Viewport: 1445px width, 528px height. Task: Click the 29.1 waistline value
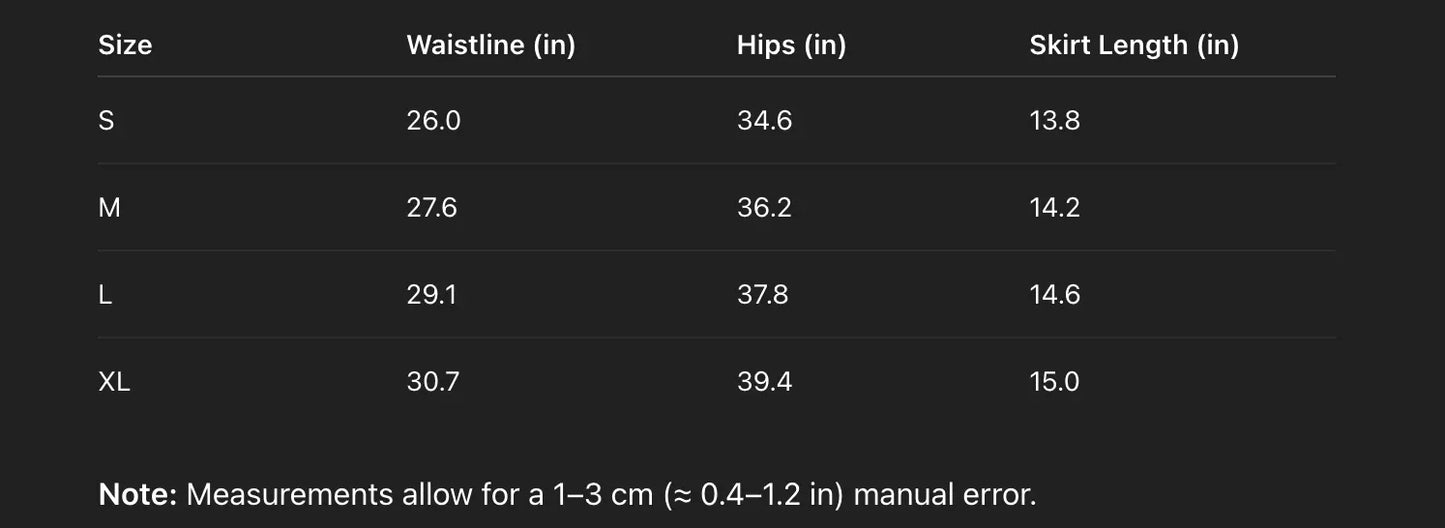pos(431,295)
